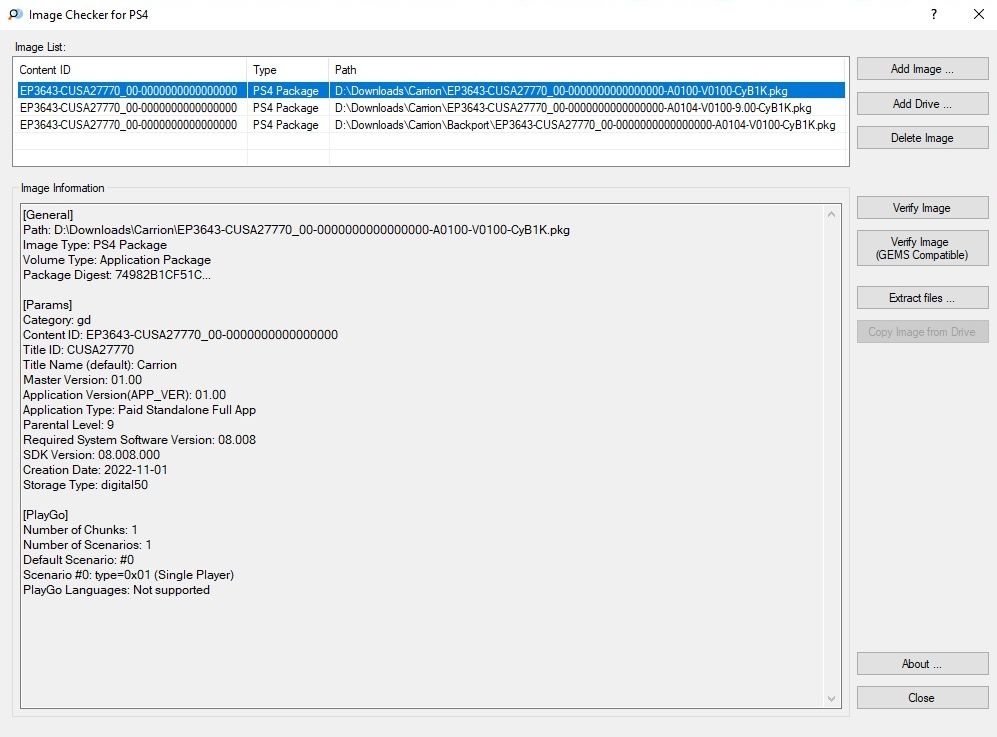The width and height of the screenshot is (997, 737).
Task: Click the Master Version: 01.00 line
Action: (83, 380)
